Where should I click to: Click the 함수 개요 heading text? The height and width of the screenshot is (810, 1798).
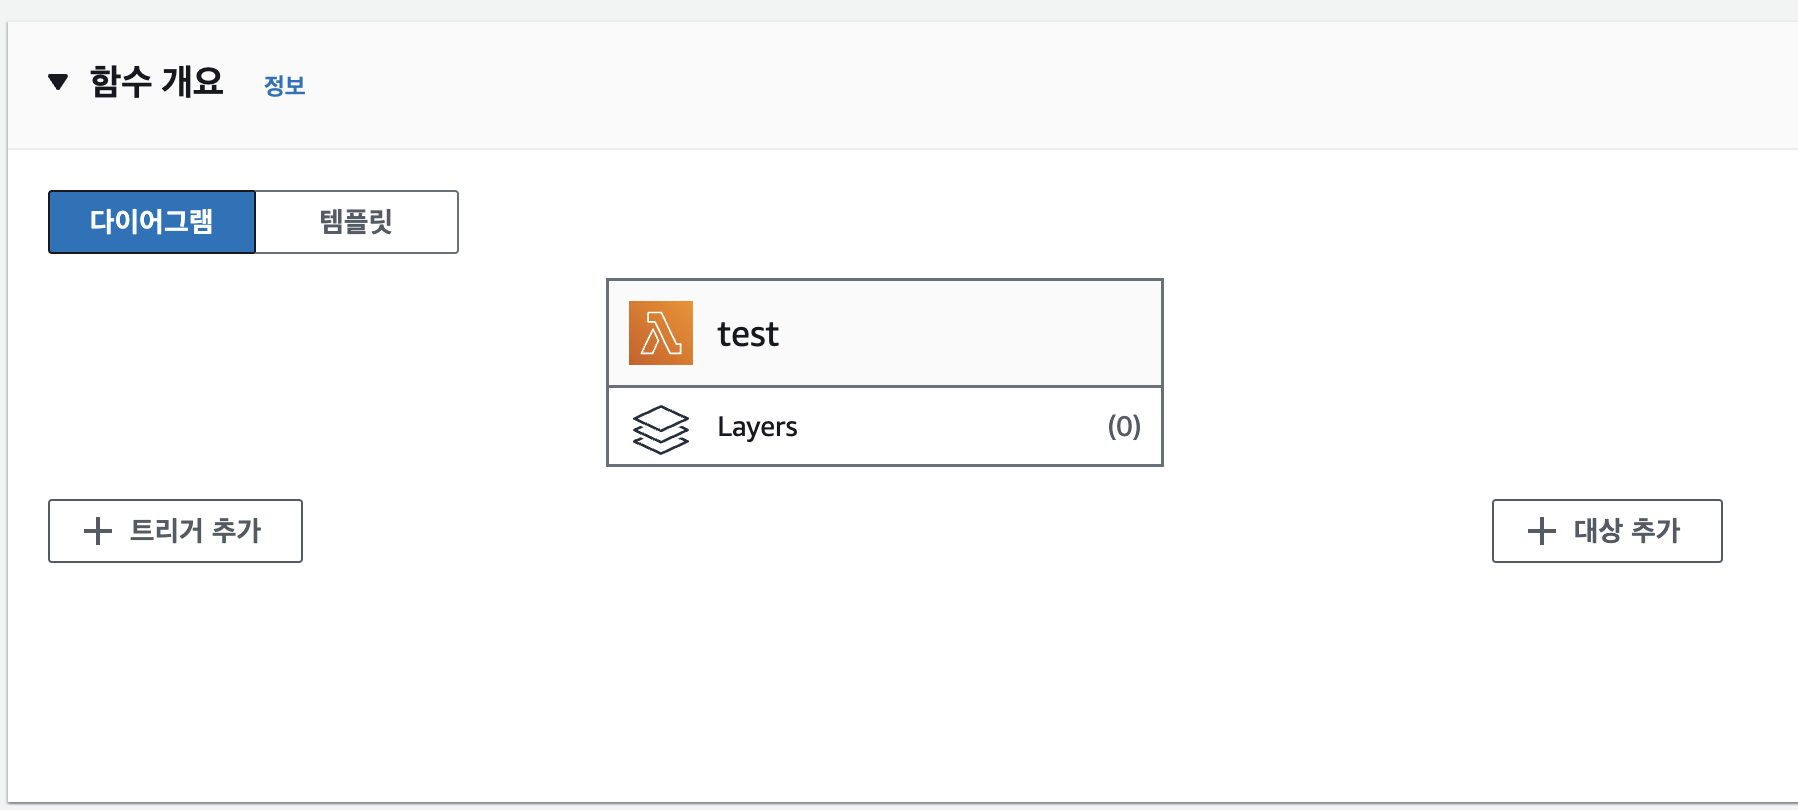(x=157, y=82)
